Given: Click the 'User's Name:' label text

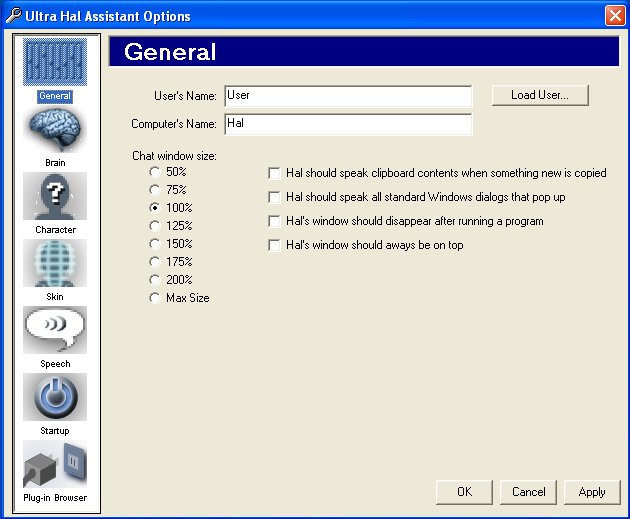Looking at the screenshot, I should pyautogui.click(x=185, y=96).
